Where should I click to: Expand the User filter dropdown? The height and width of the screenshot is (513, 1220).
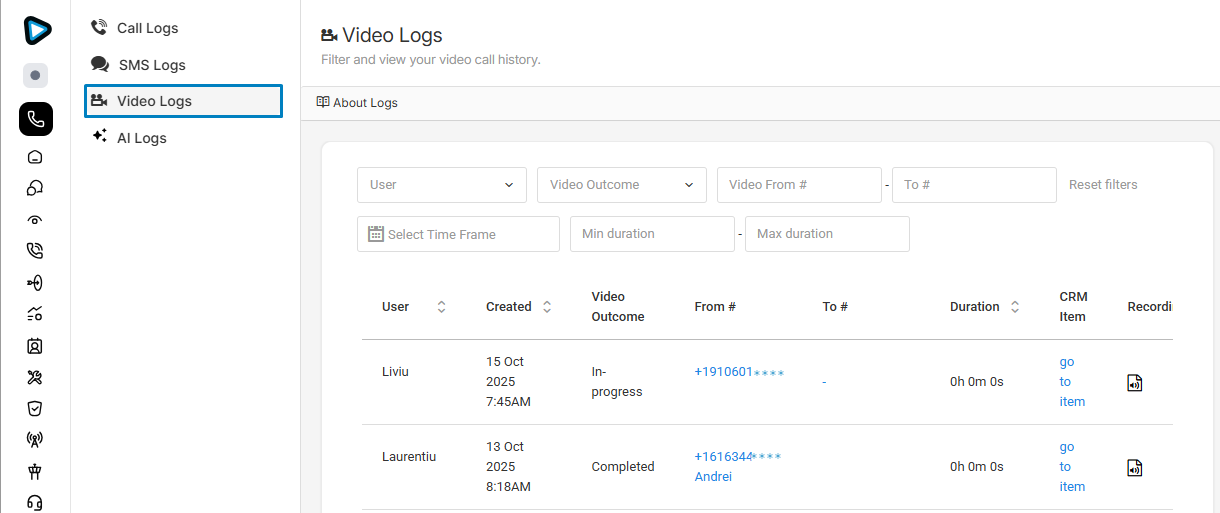[x=441, y=185]
